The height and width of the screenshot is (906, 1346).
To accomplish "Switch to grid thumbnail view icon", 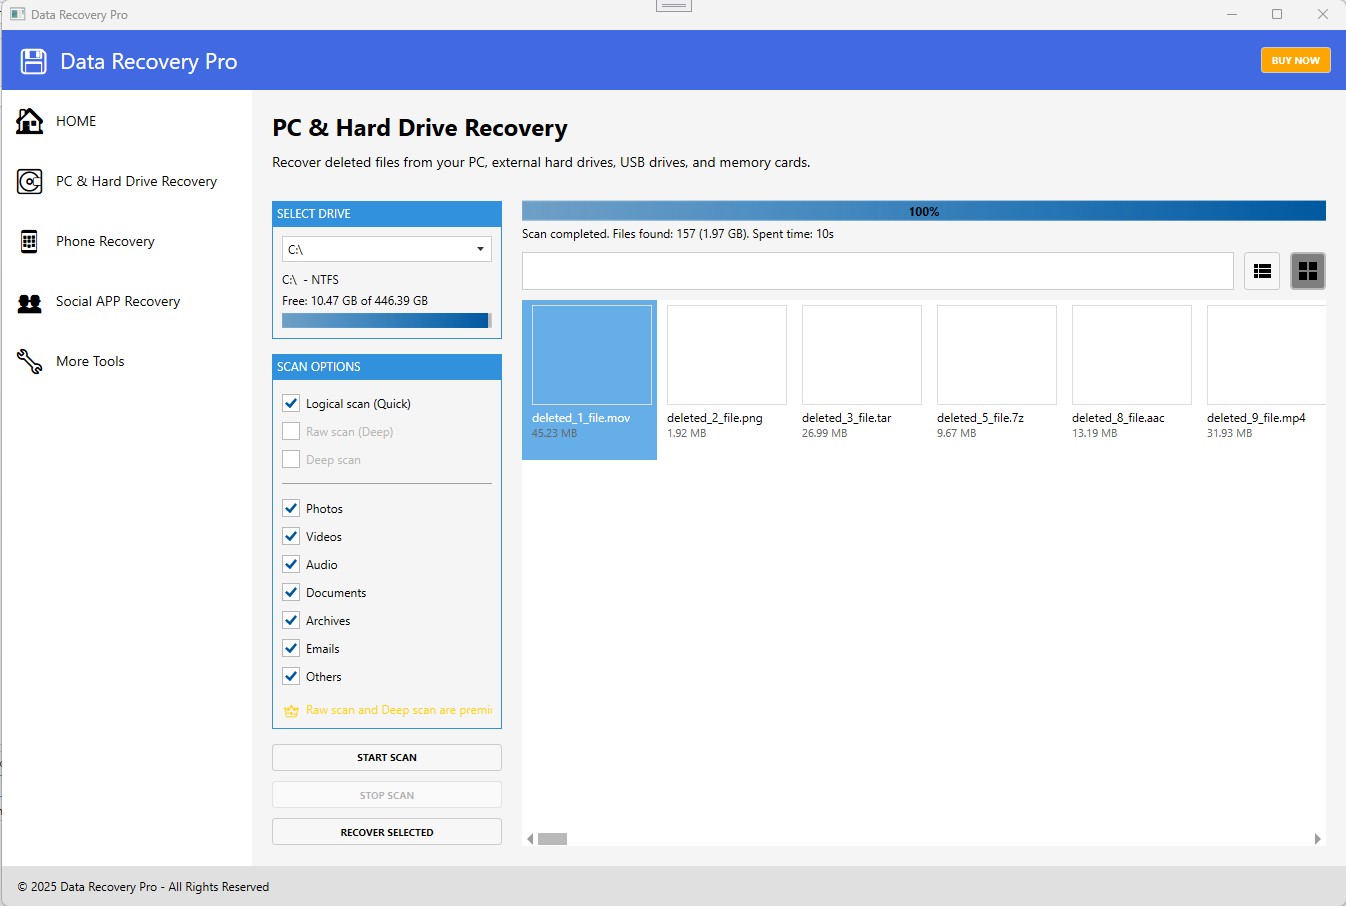I will coord(1308,271).
